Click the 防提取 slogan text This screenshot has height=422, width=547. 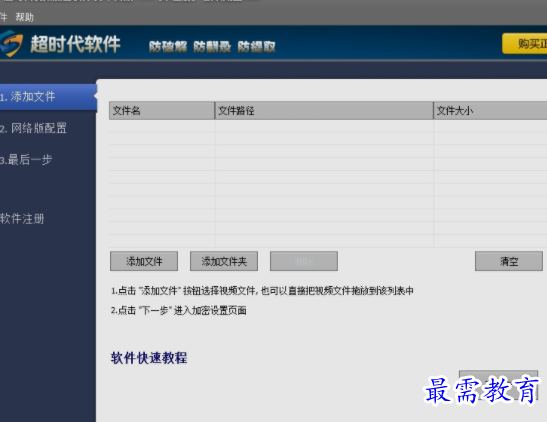256,46
